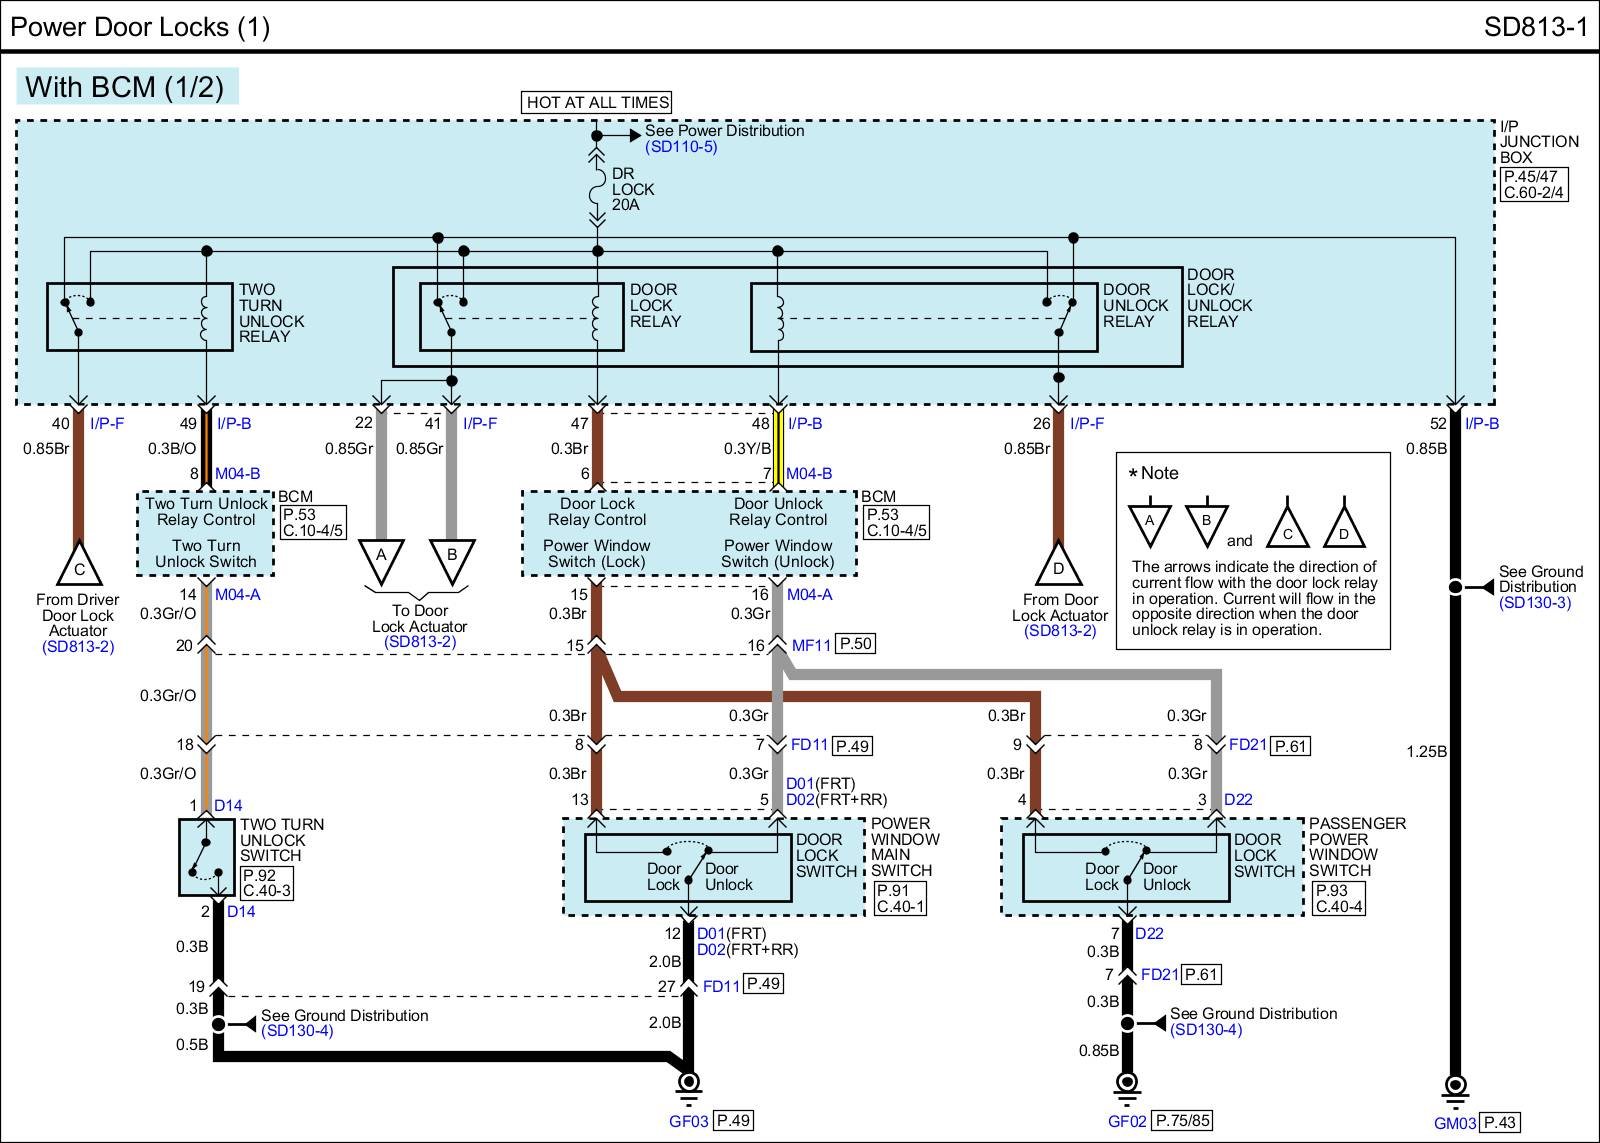Open the P.75/85 reference beside GF02
Image resolution: width=1600 pixels, height=1143 pixels.
click(x=1183, y=1120)
